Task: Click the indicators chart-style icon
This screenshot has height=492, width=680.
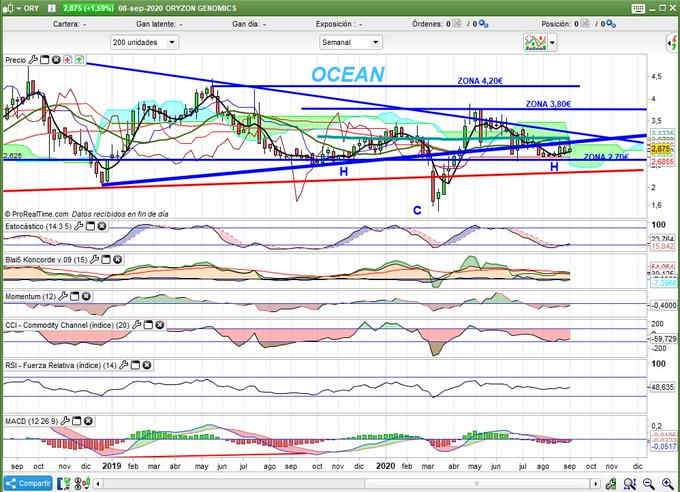Action: 535,43
